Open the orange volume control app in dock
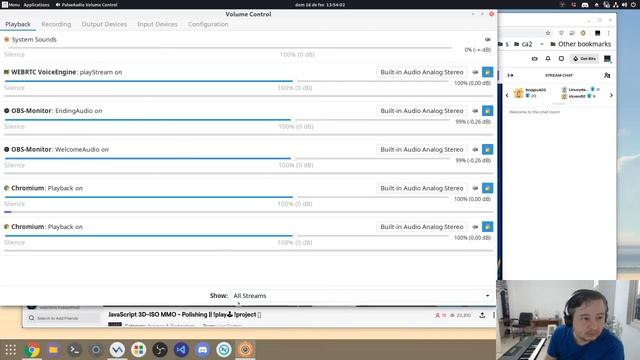The height and width of the screenshot is (360, 640). [x=245, y=350]
